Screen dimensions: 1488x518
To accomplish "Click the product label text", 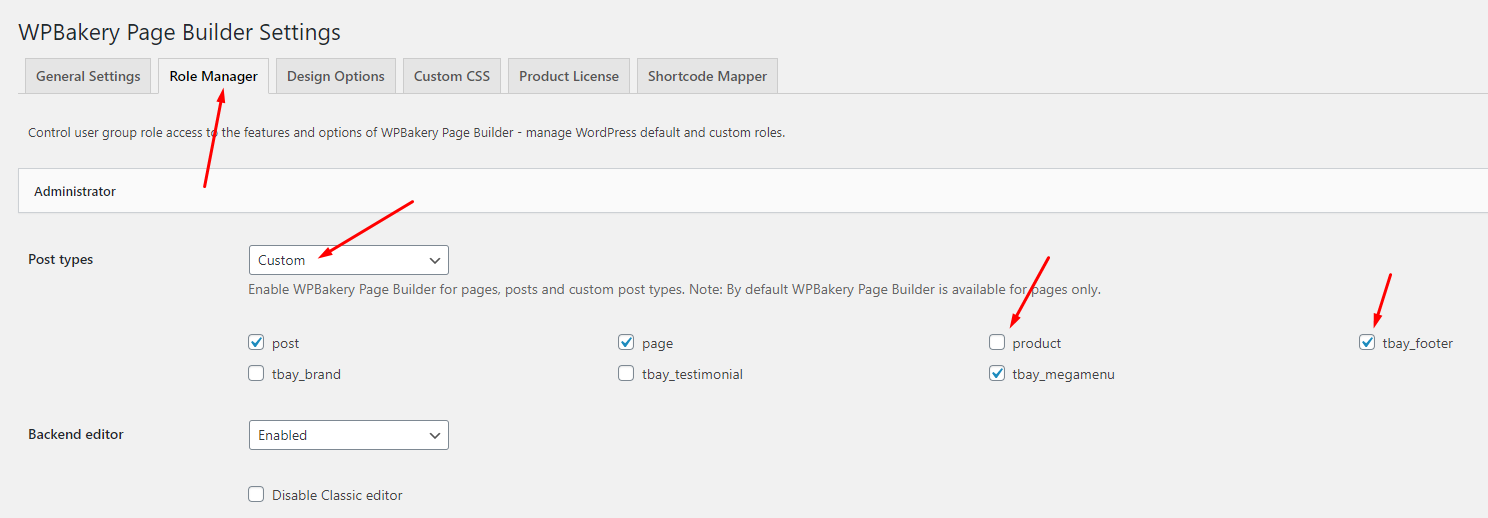I will coord(1037,343).
